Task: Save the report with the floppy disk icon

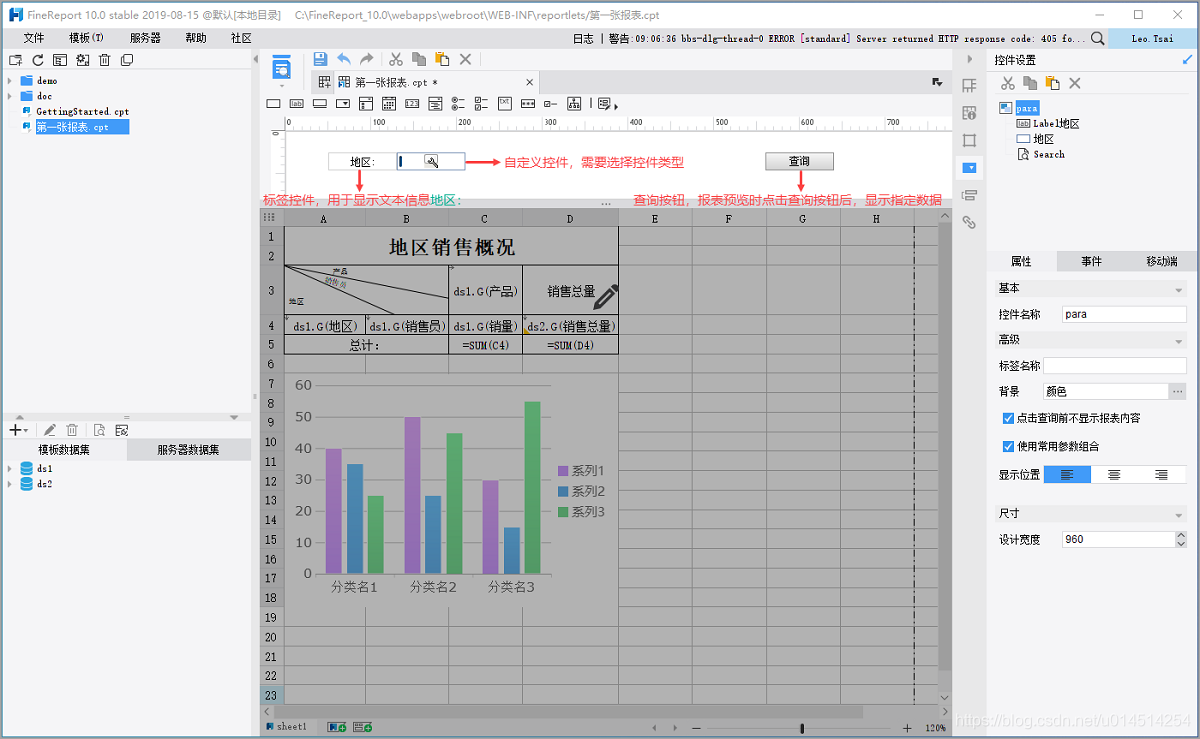Action: tap(320, 59)
